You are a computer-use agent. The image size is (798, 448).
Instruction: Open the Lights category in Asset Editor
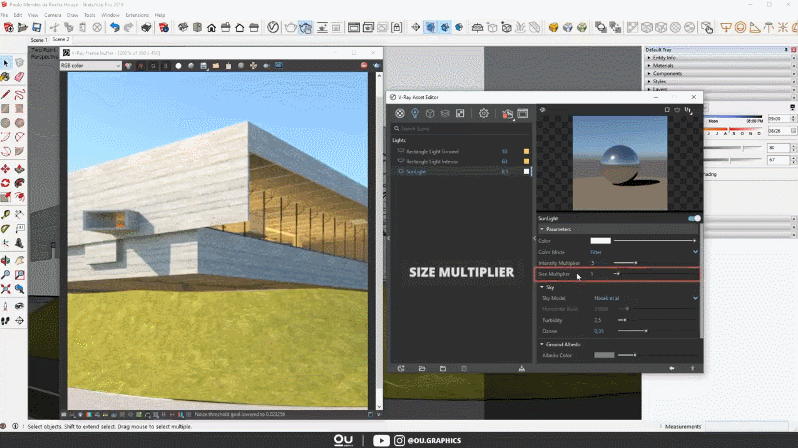(x=415, y=114)
